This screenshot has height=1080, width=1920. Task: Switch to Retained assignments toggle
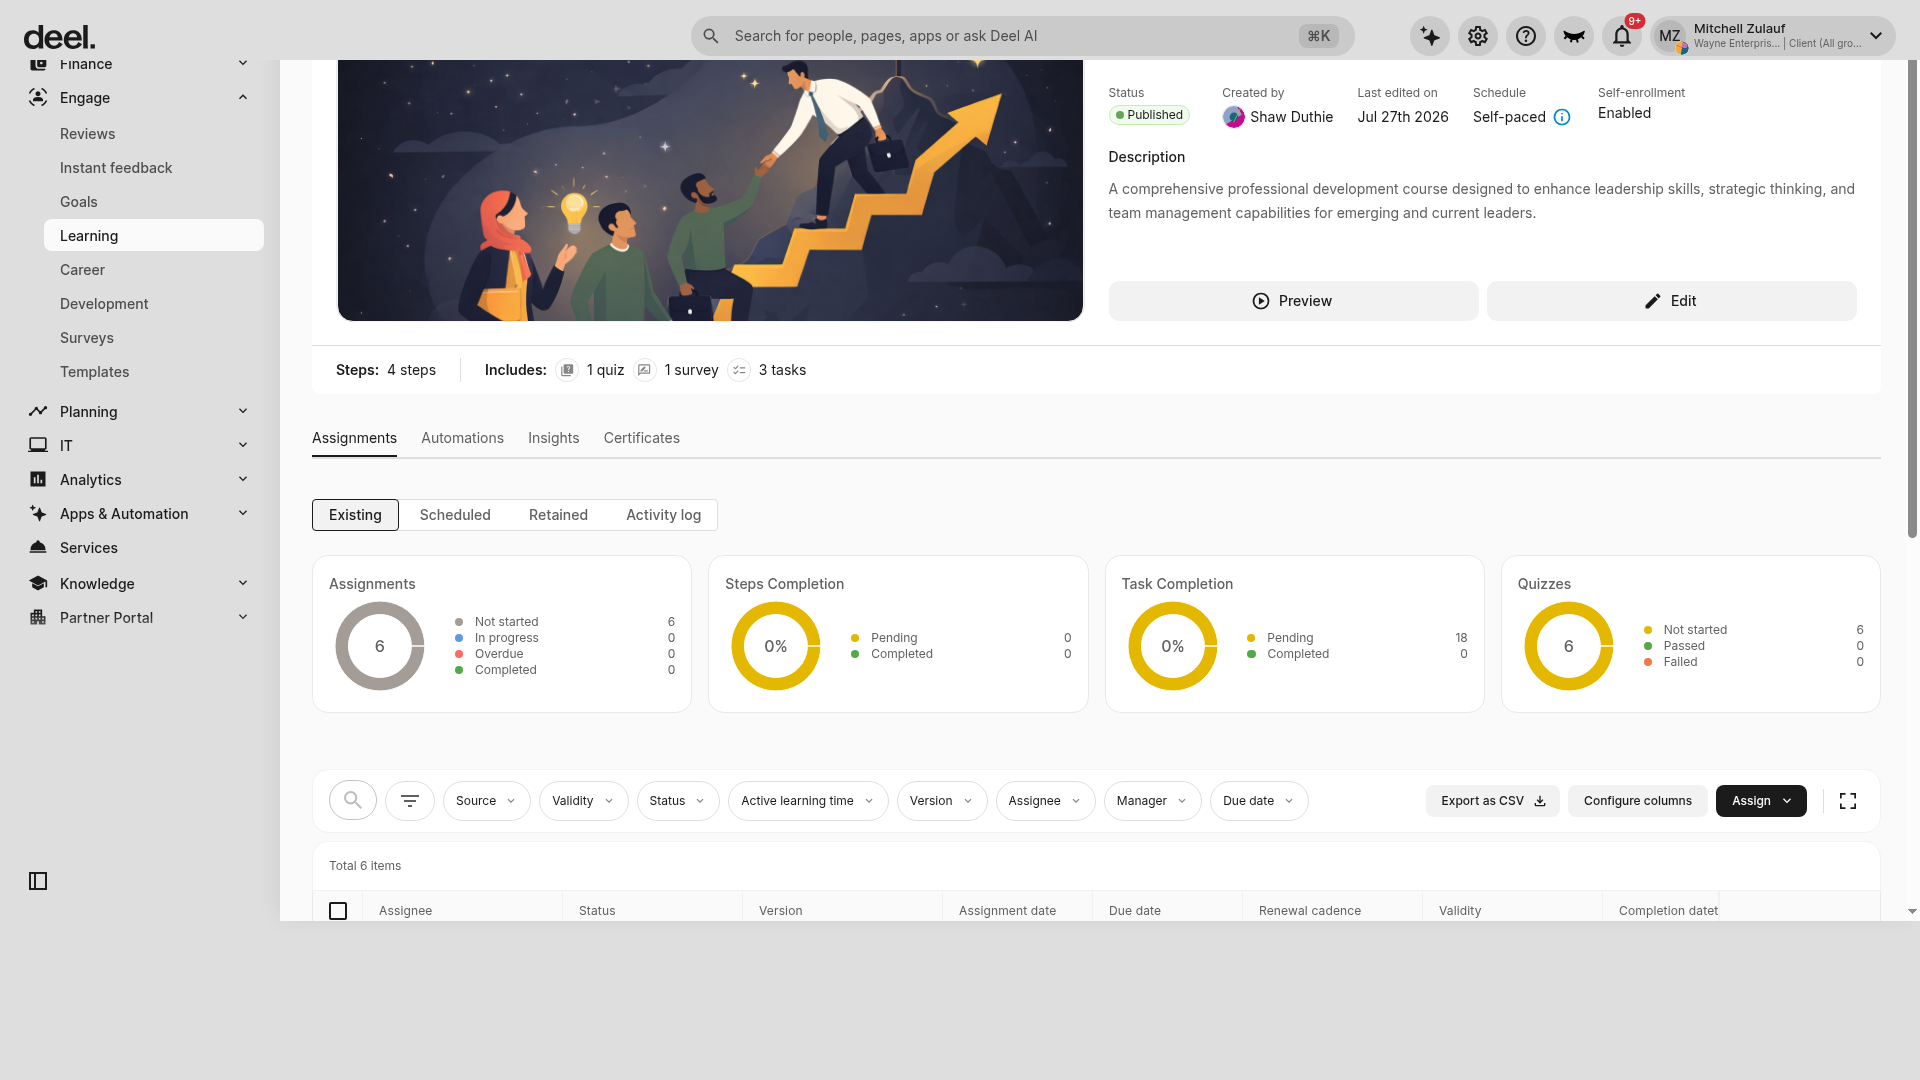tap(558, 515)
